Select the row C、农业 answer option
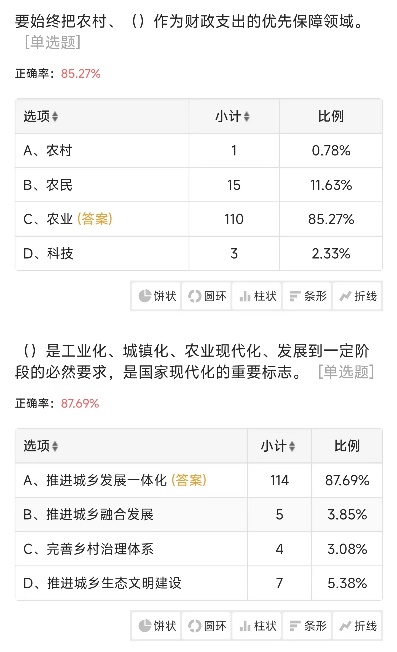Viewport: 397px width, 652px height. coord(199,219)
